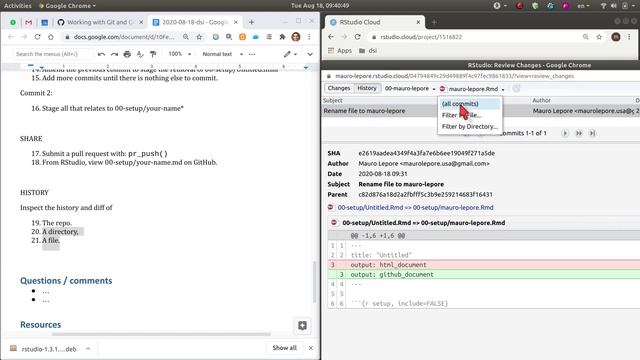Open the blue 00-setup/Untitled.Rmd rename link
This screenshot has width=640, height=360.
point(415,207)
